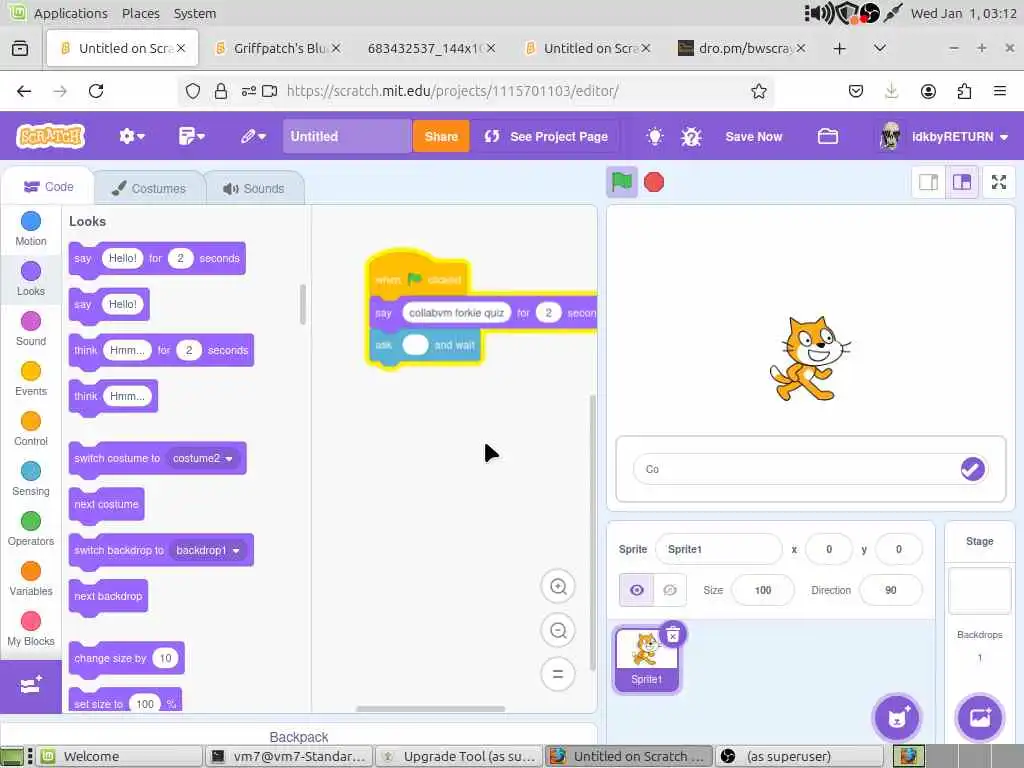
Task: Open the Places system menu
Action: tap(140, 13)
